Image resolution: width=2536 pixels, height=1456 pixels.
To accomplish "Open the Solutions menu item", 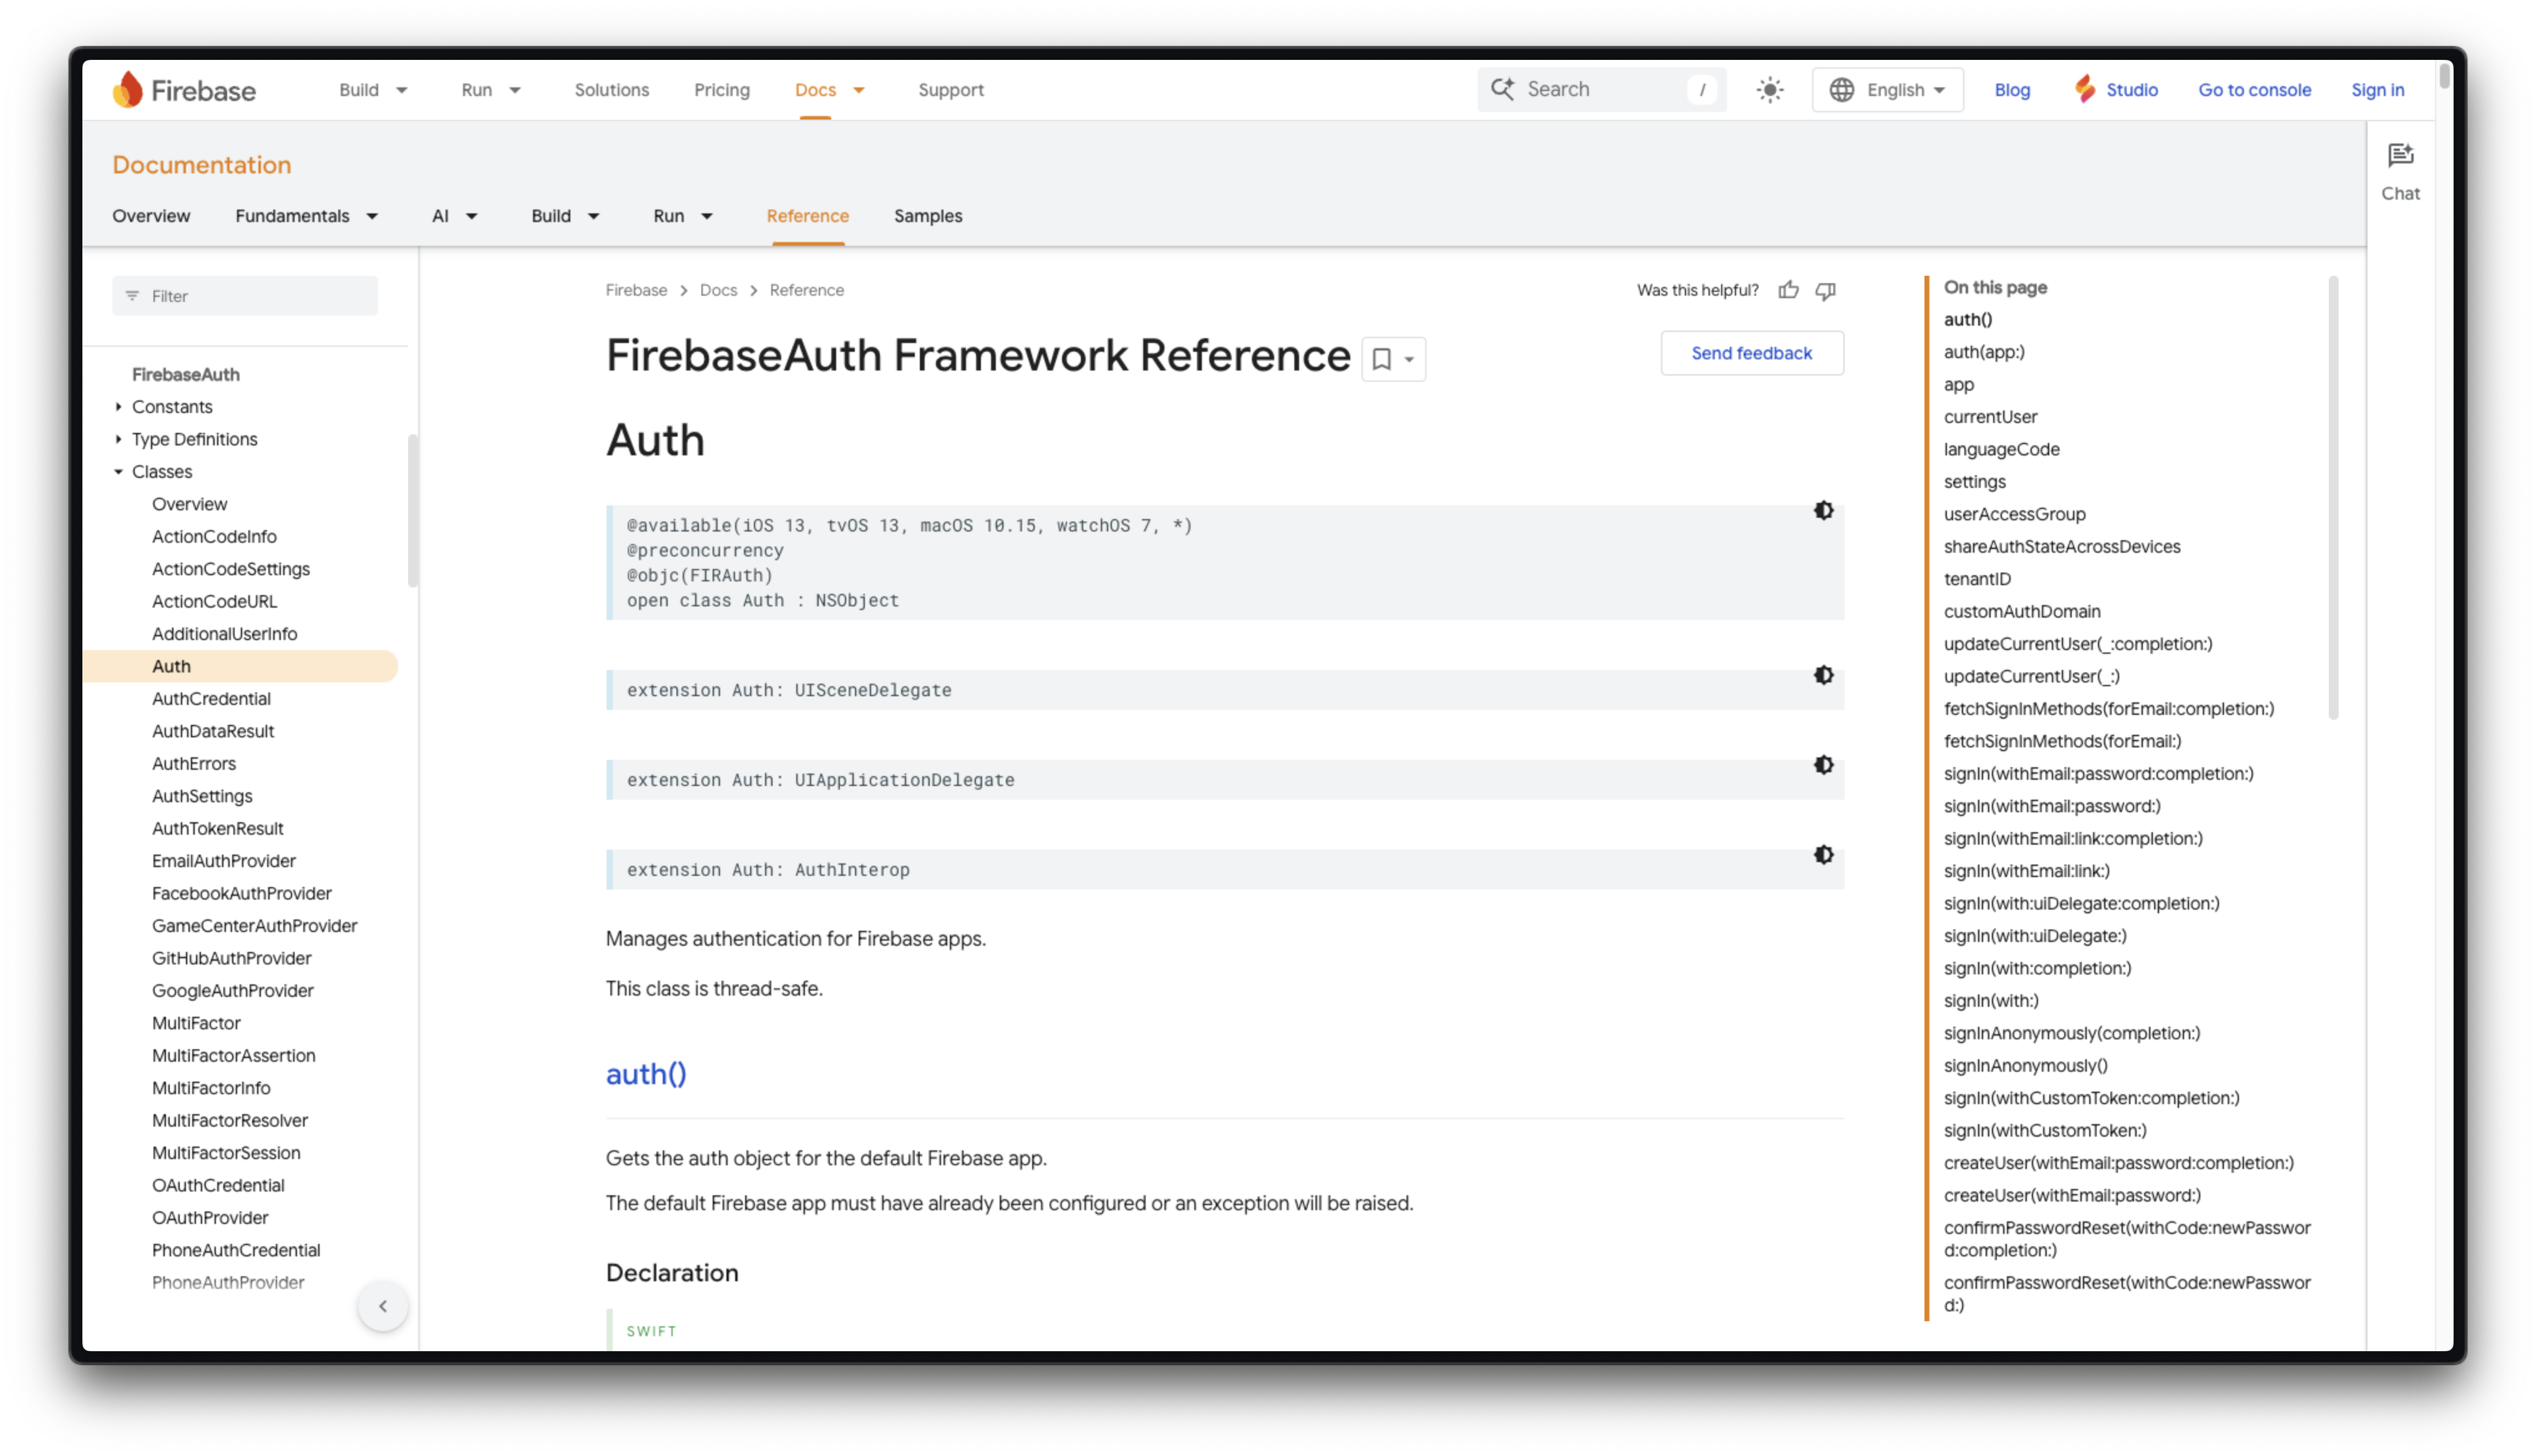I will tap(612, 90).
